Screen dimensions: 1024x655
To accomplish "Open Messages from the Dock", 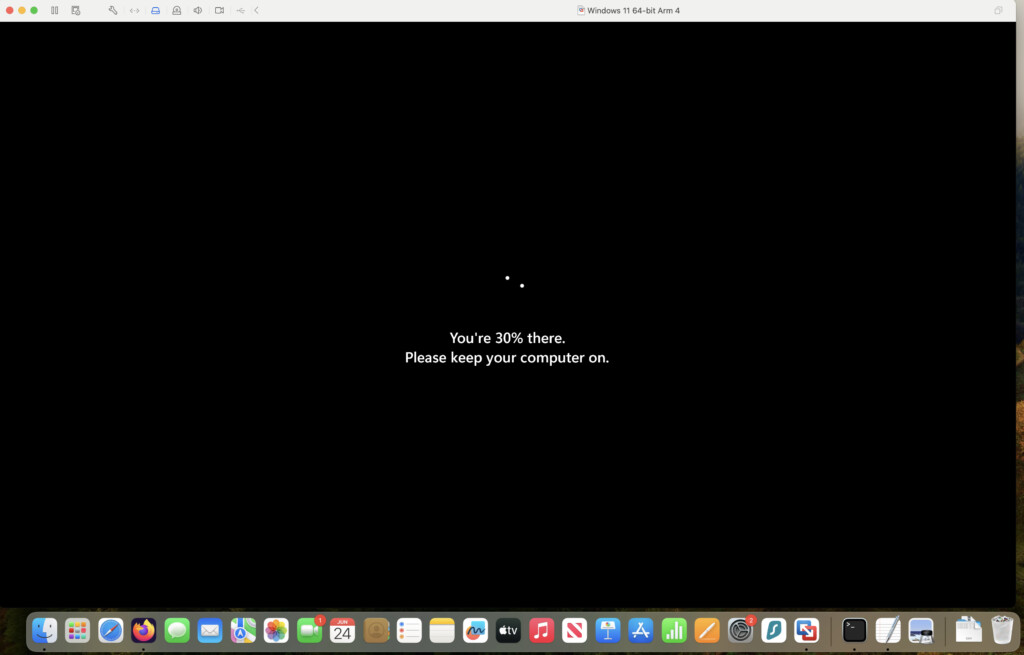I will (x=177, y=630).
